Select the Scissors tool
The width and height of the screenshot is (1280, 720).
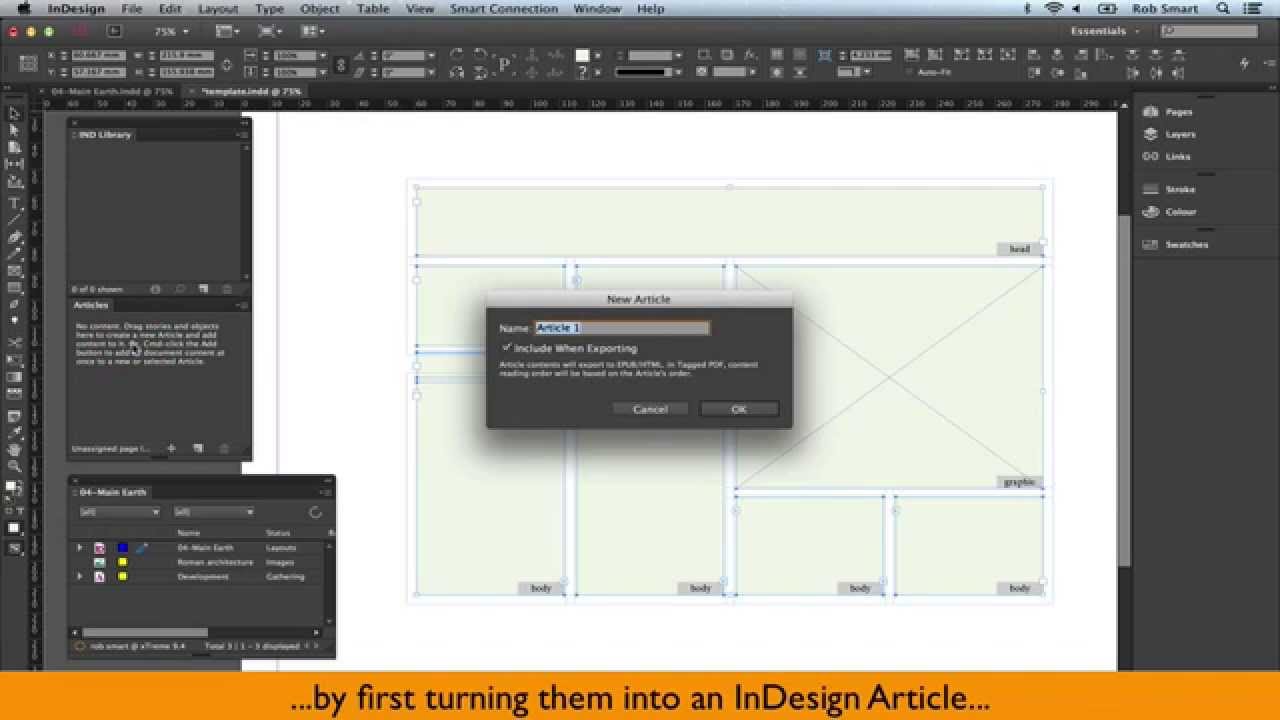pos(14,343)
